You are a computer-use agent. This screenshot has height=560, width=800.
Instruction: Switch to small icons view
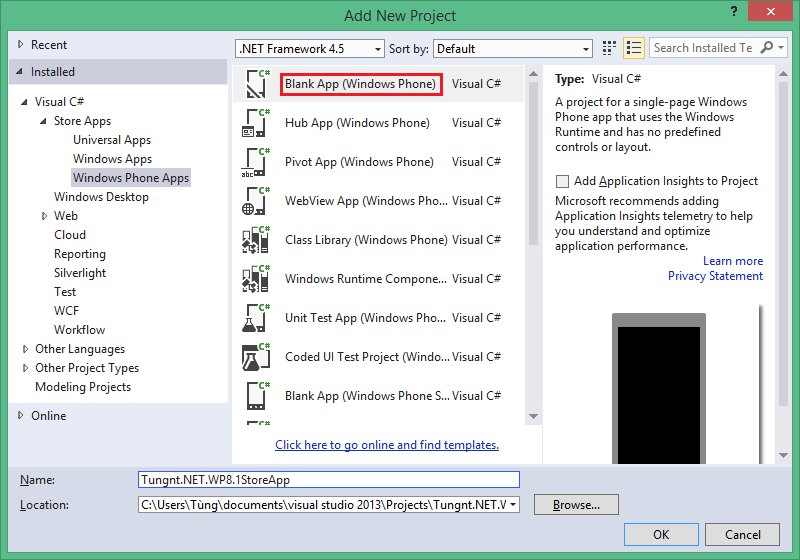point(609,48)
